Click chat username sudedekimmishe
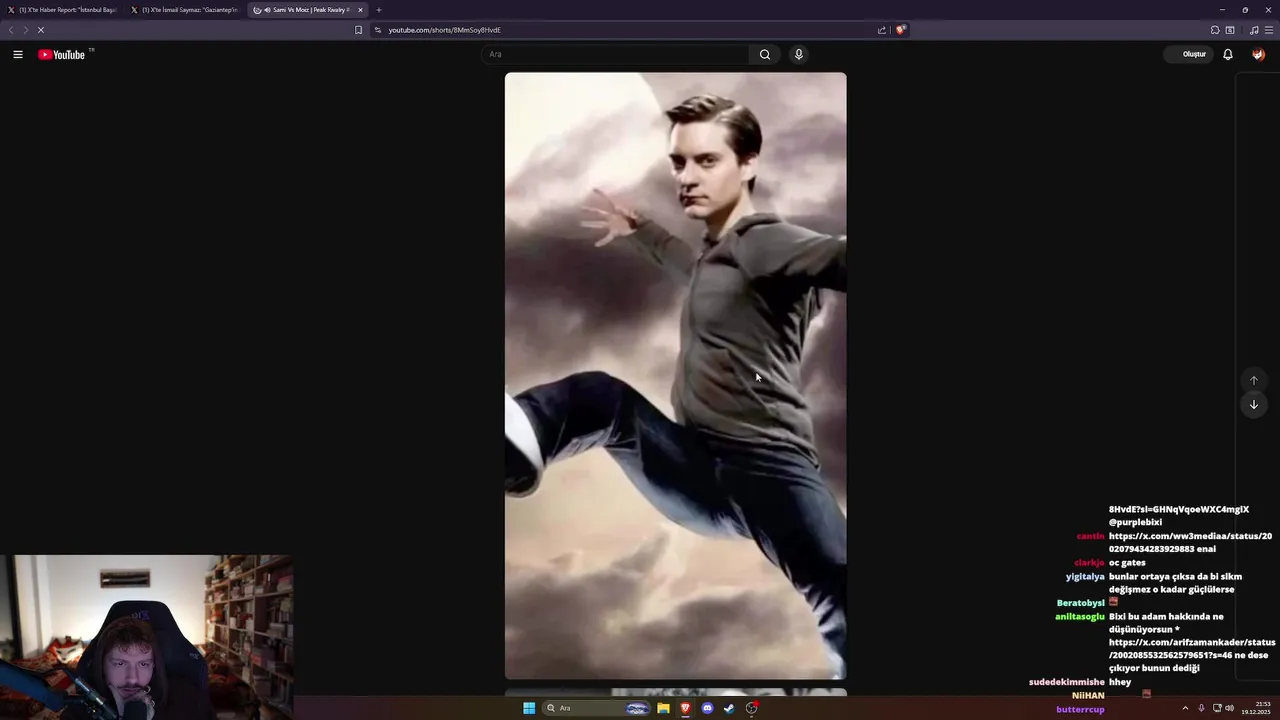The height and width of the screenshot is (720, 1280). pos(1067,682)
